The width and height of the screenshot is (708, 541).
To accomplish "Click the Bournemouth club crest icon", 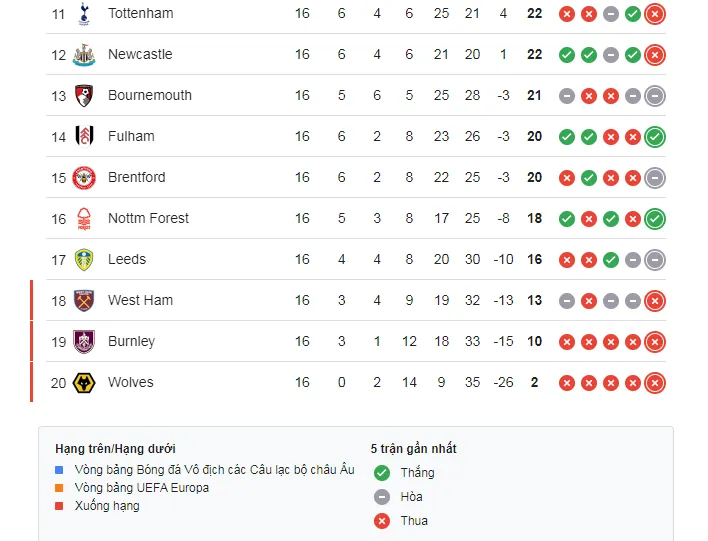I will click(x=84, y=95).
